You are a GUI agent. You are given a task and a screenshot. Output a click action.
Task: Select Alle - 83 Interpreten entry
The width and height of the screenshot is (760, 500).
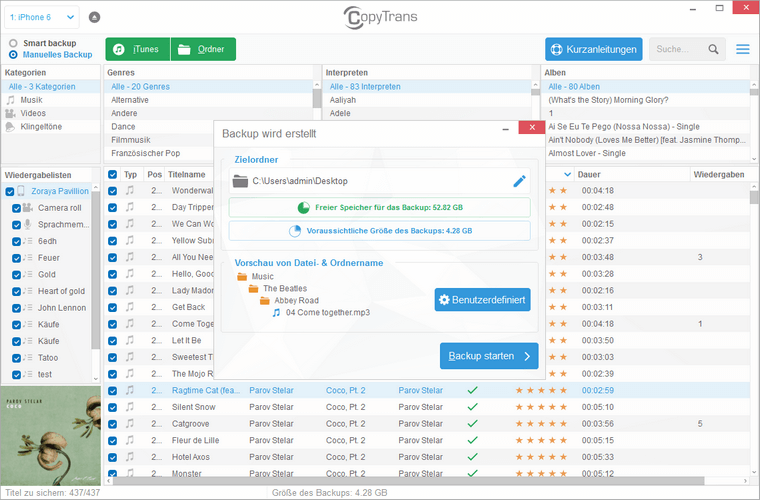tap(428, 87)
